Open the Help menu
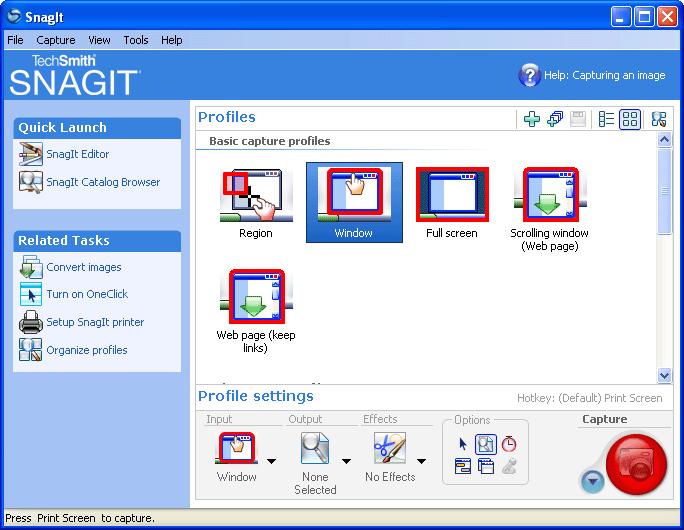This screenshot has height=530, width=684. pyautogui.click(x=171, y=40)
